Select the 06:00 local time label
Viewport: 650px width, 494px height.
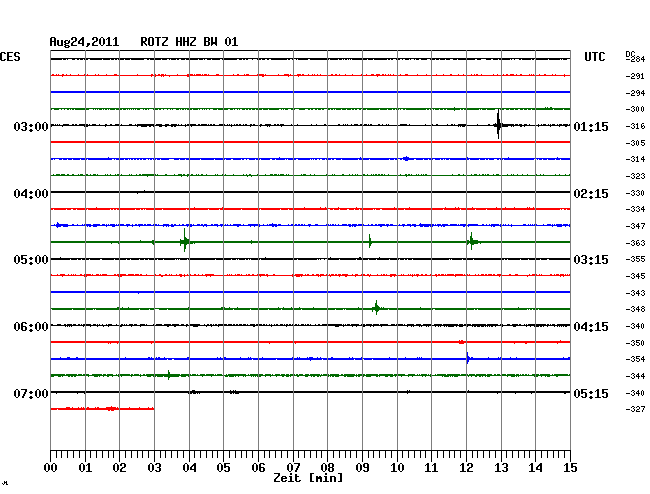pos(31,327)
